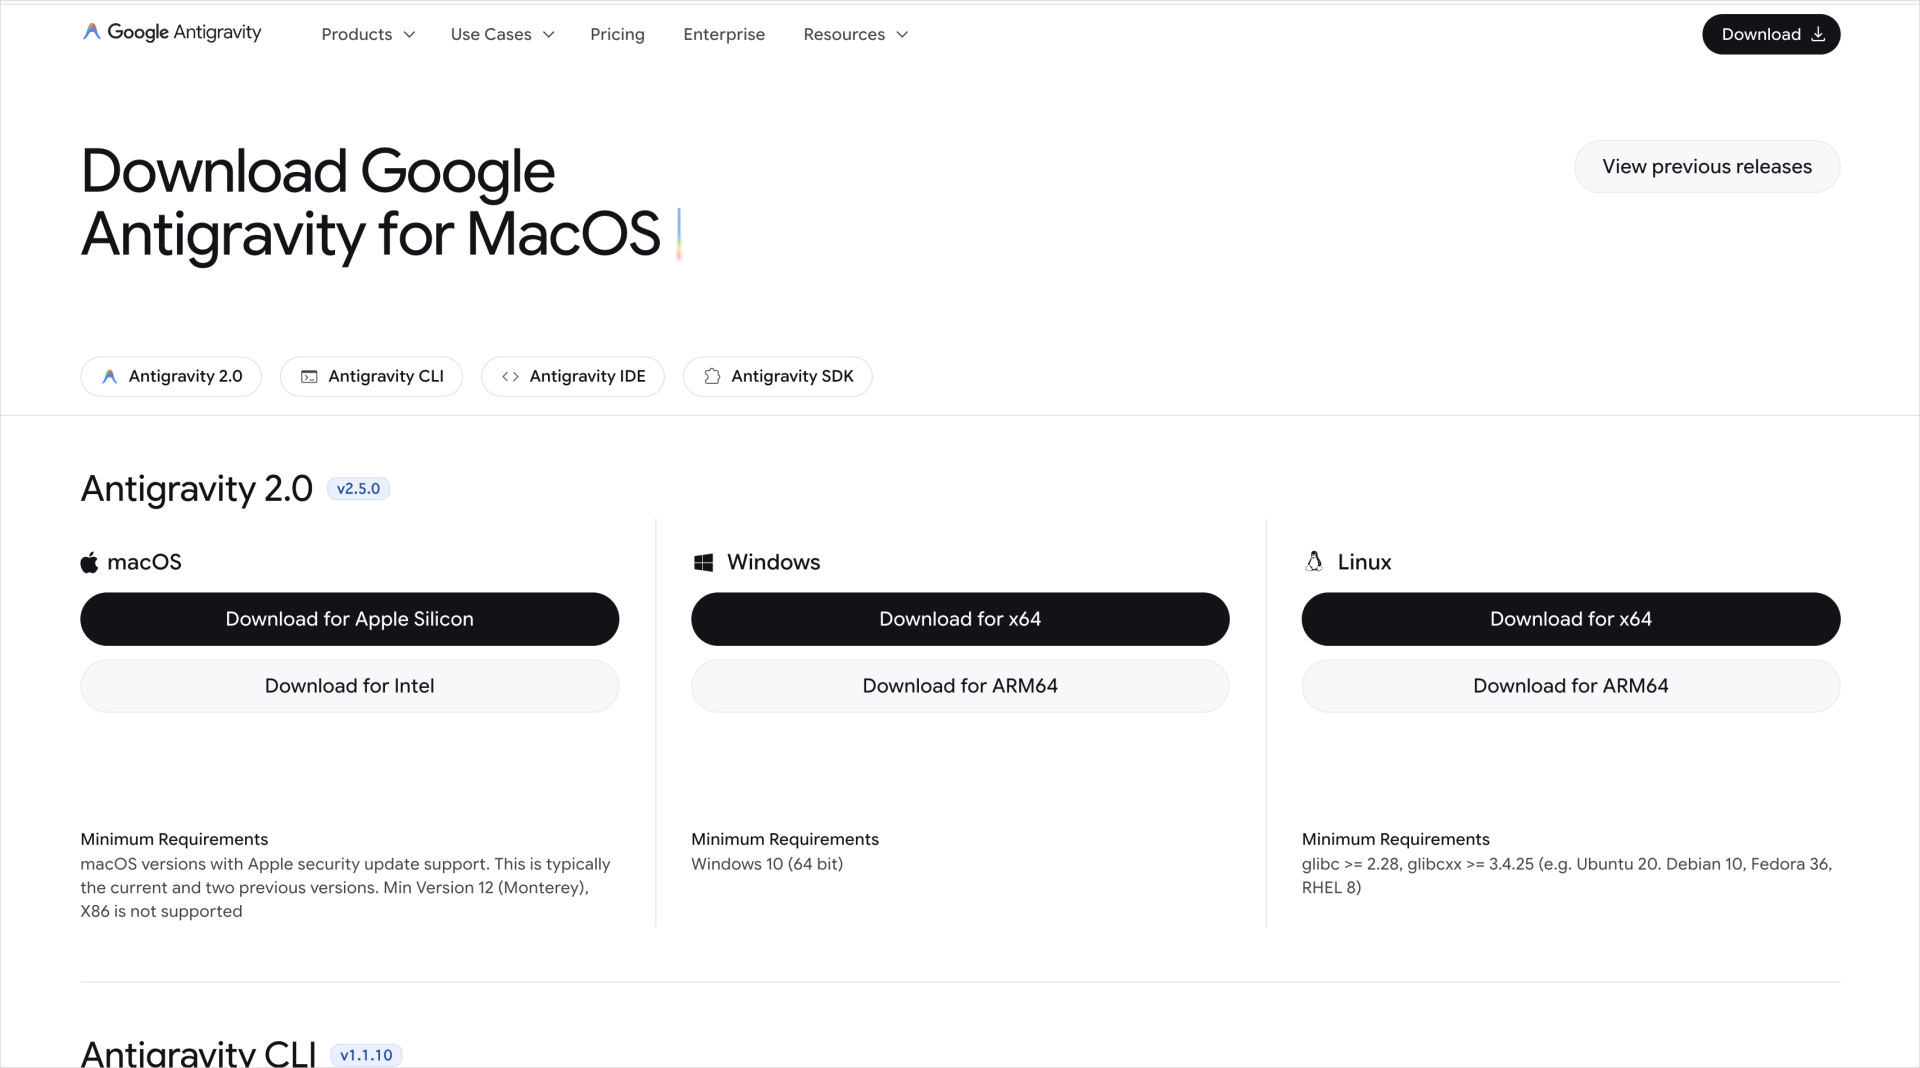
Task: Click Download for Apple Silicon
Action: pyautogui.click(x=350, y=619)
